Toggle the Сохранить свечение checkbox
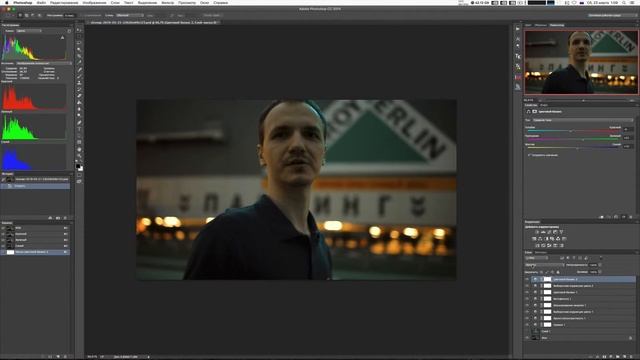This screenshot has height=360, width=640. [529, 155]
